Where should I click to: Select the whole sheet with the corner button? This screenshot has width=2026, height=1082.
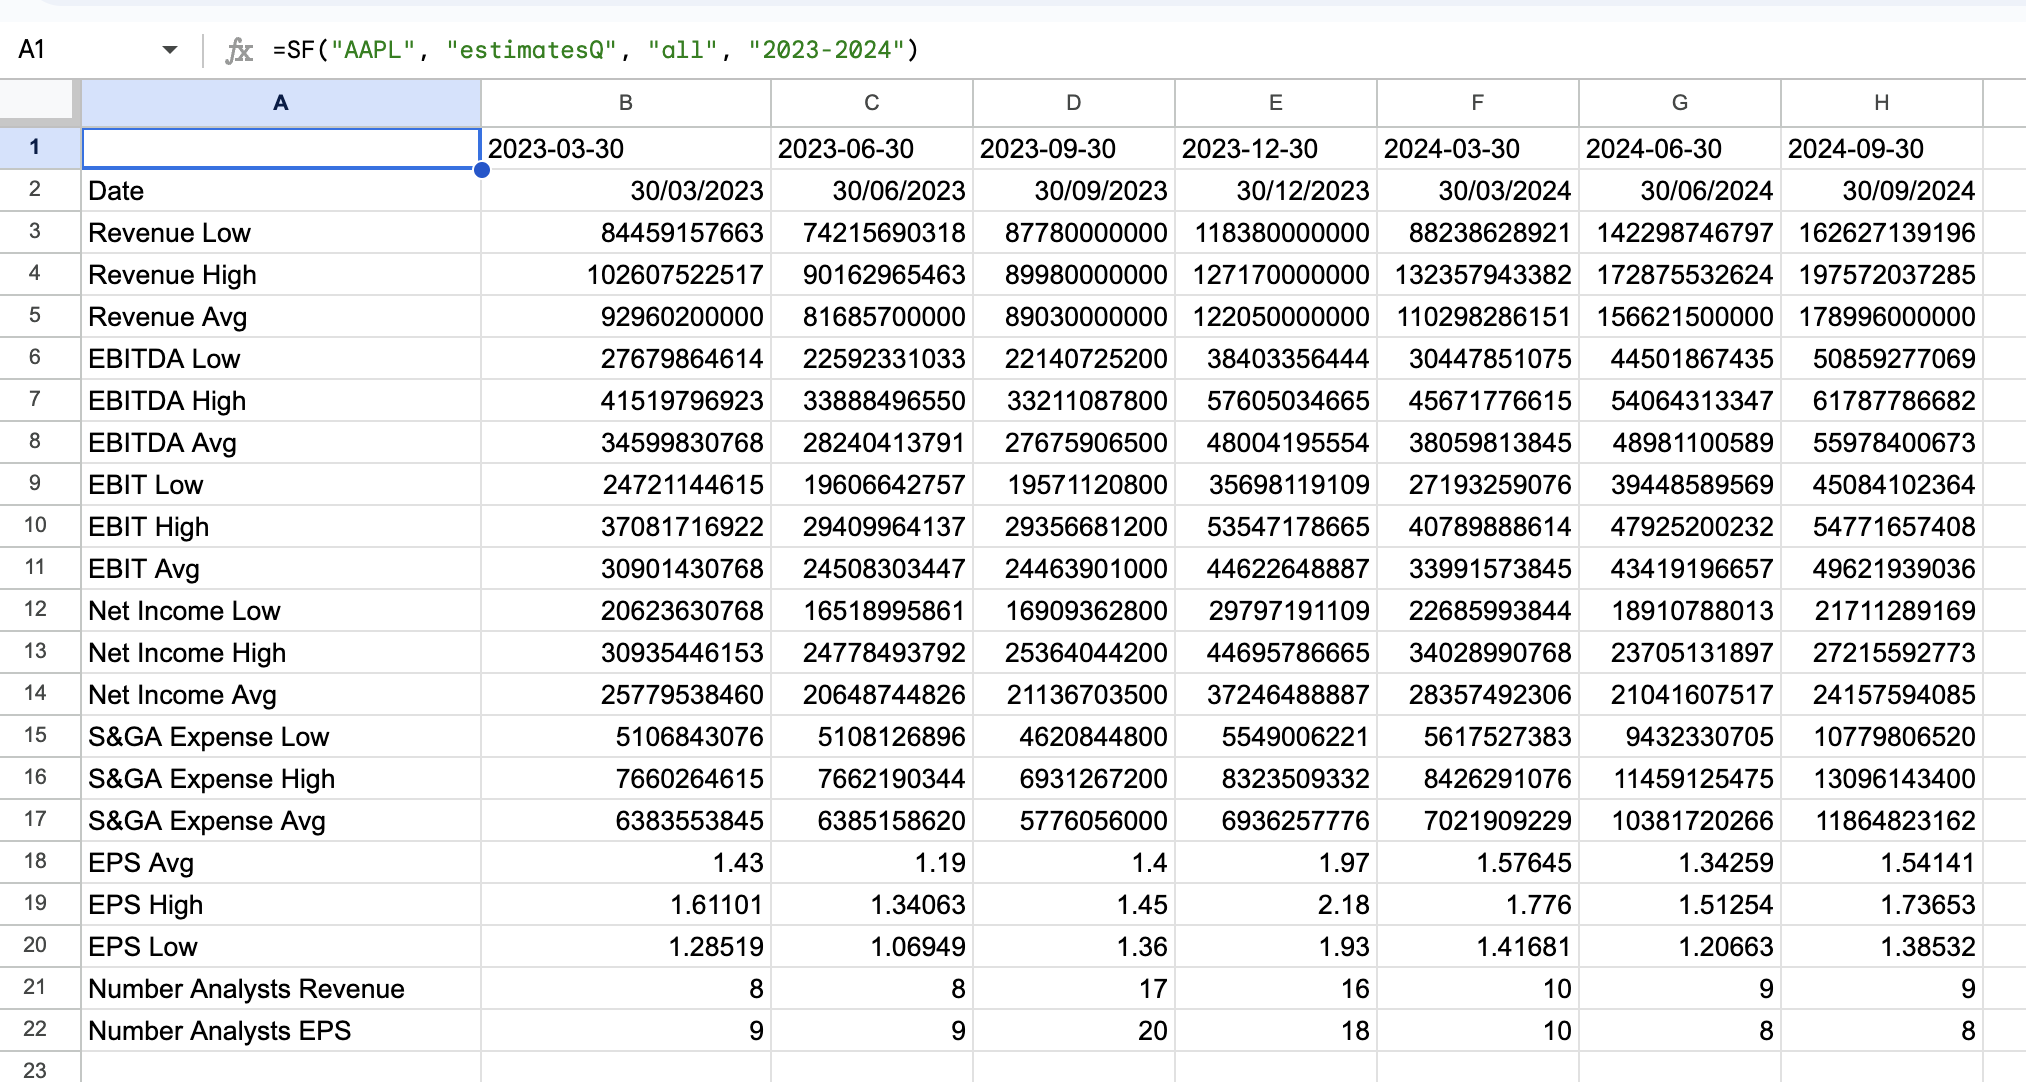40,102
